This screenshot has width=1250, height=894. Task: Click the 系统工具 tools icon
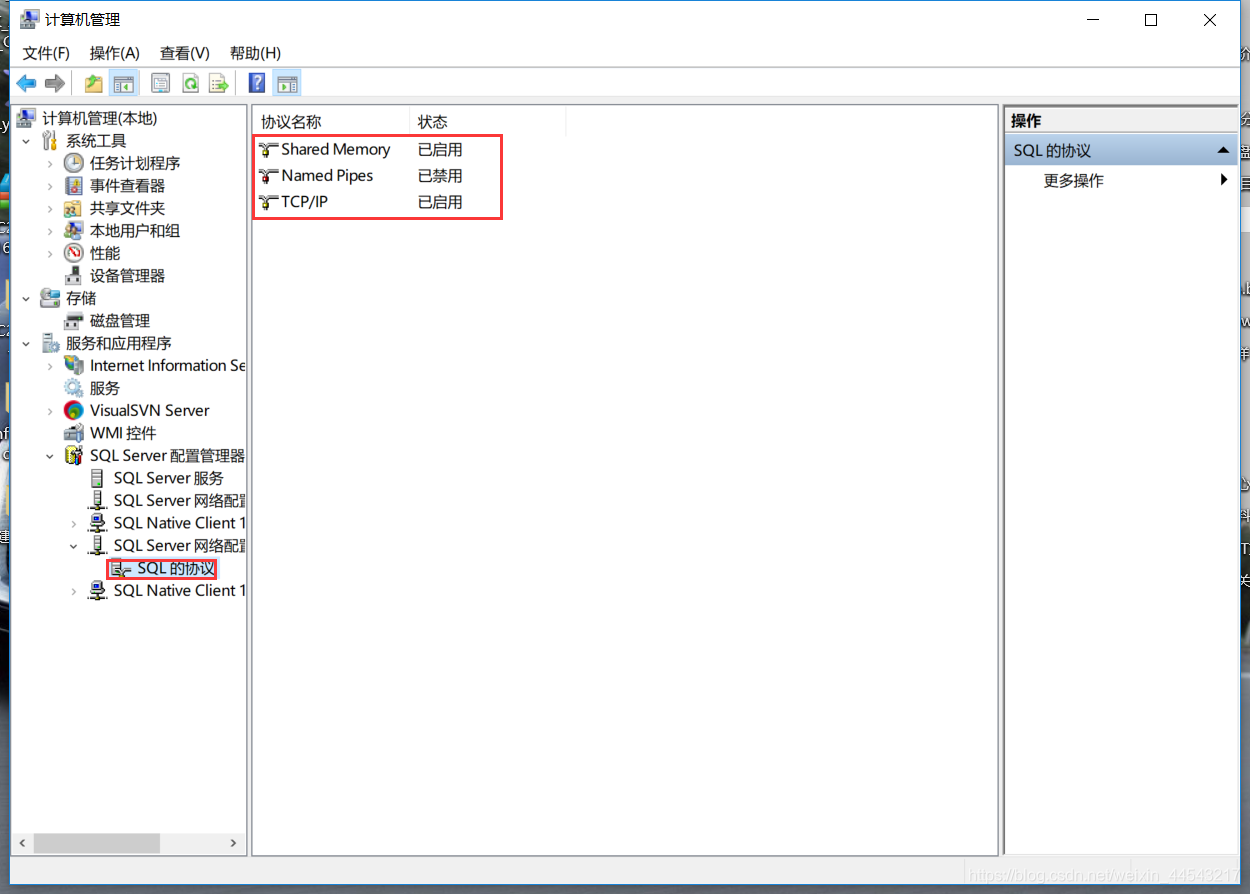click(50, 141)
